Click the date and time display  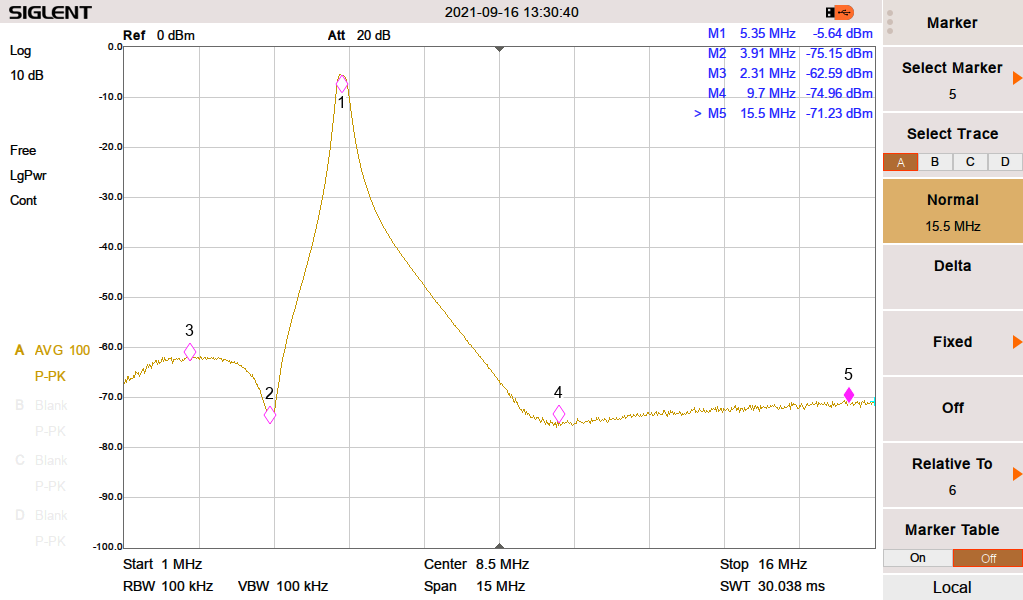click(512, 12)
